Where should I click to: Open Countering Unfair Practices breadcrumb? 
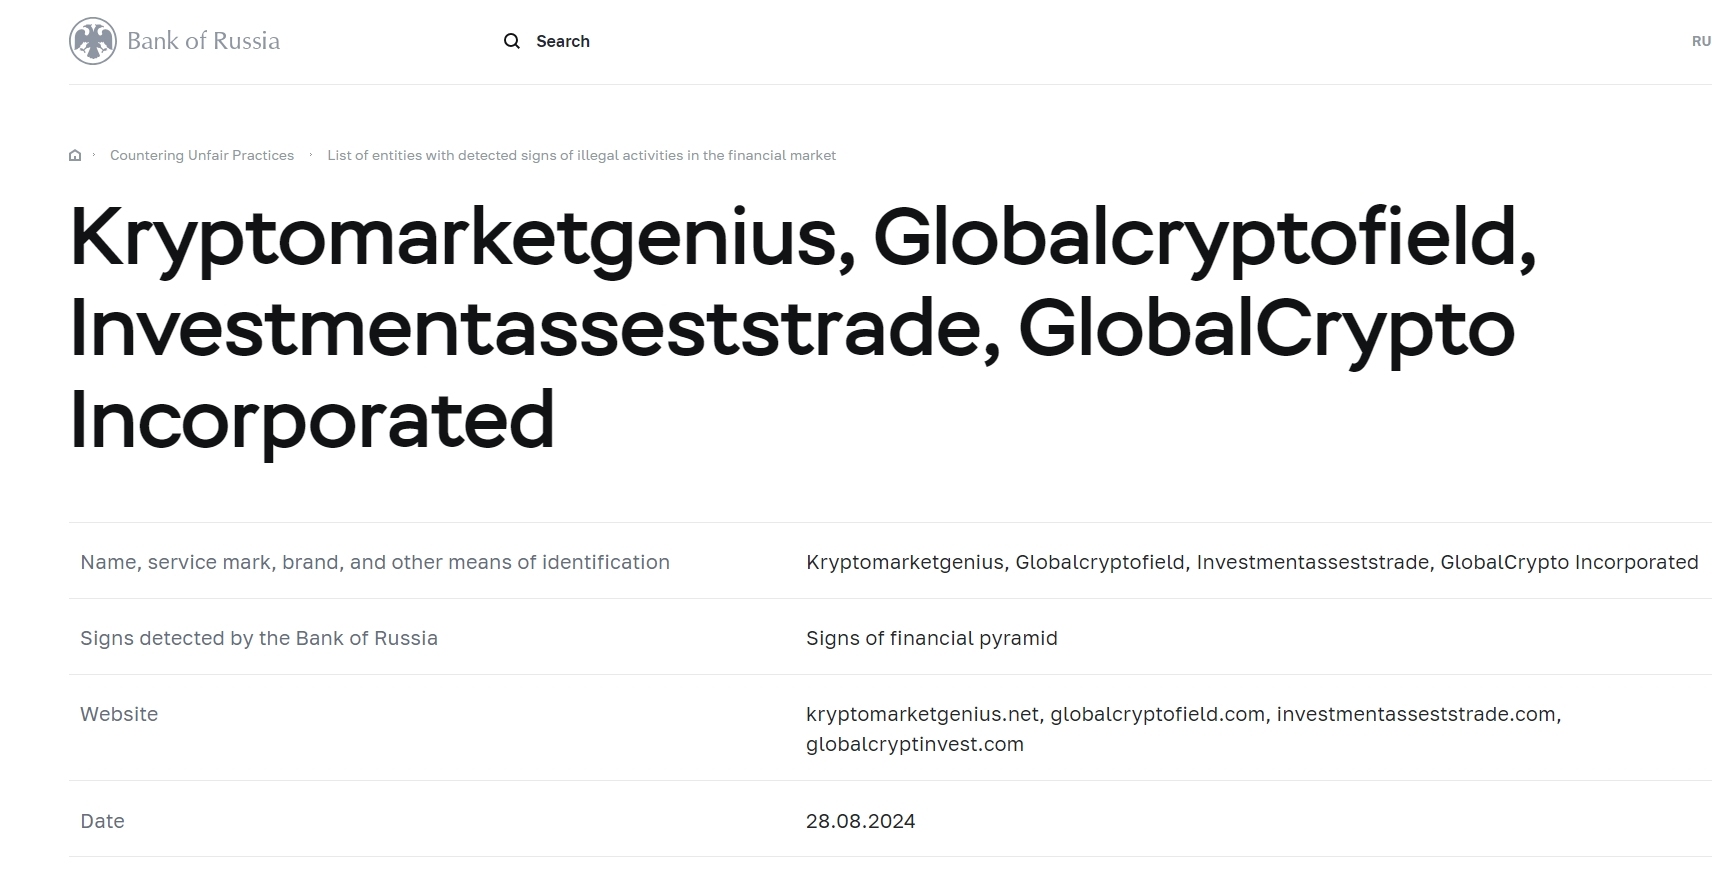(202, 155)
